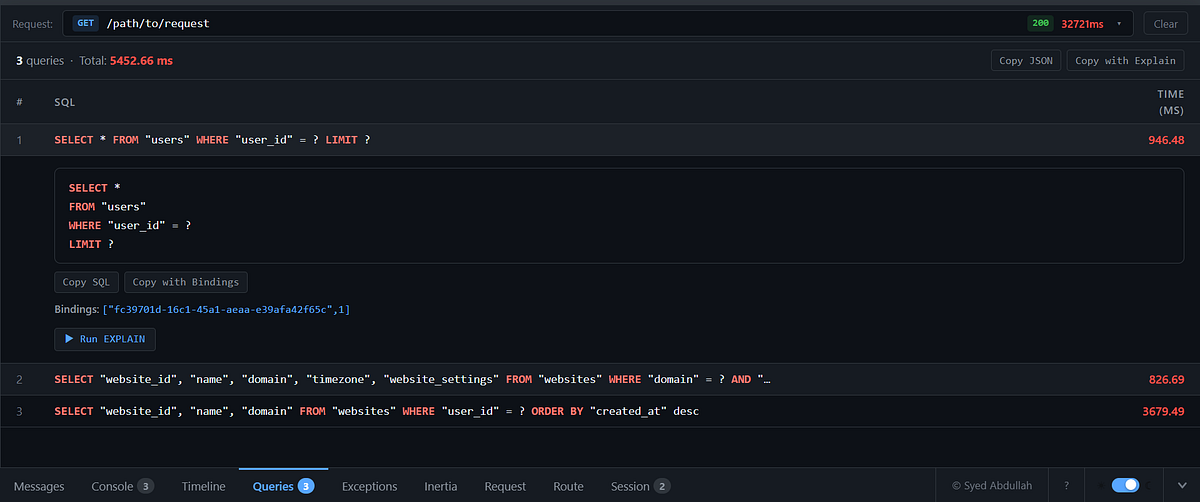This screenshot has width=1200, height=502.
Task: Click the Console tab badge showing 3
Action: point(145,486)
